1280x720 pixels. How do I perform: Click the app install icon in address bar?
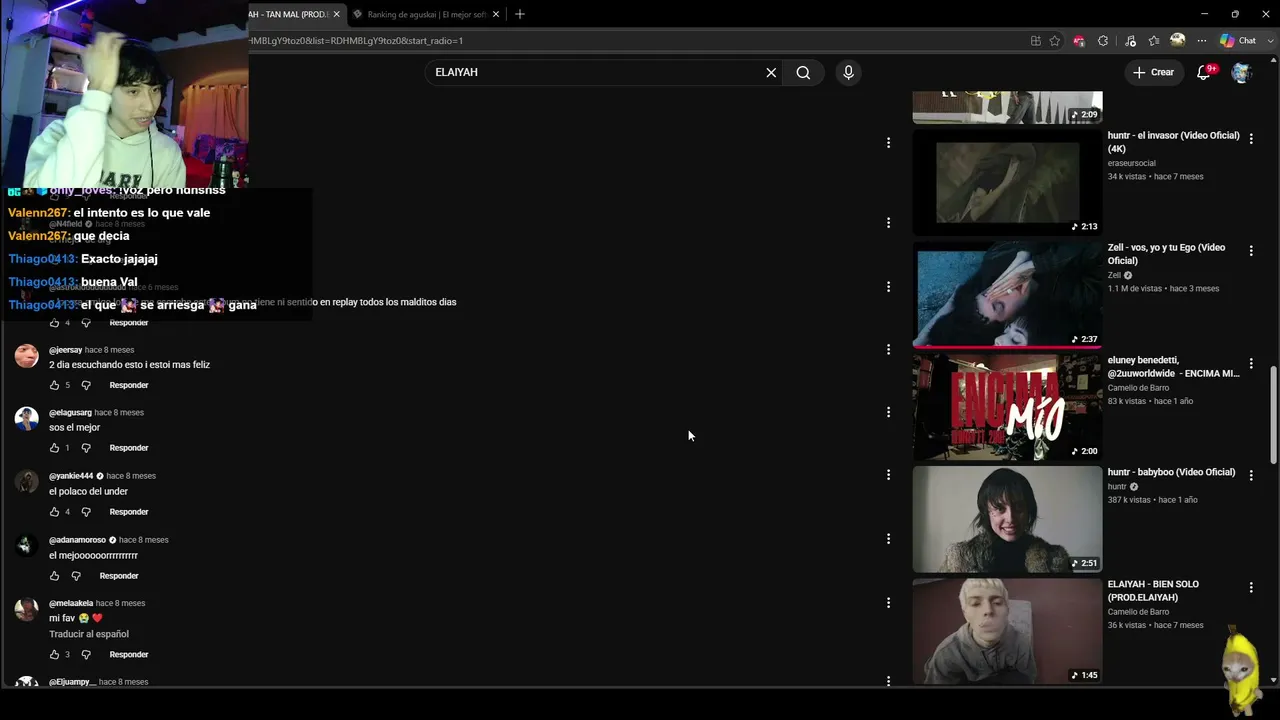(1036, 41)
